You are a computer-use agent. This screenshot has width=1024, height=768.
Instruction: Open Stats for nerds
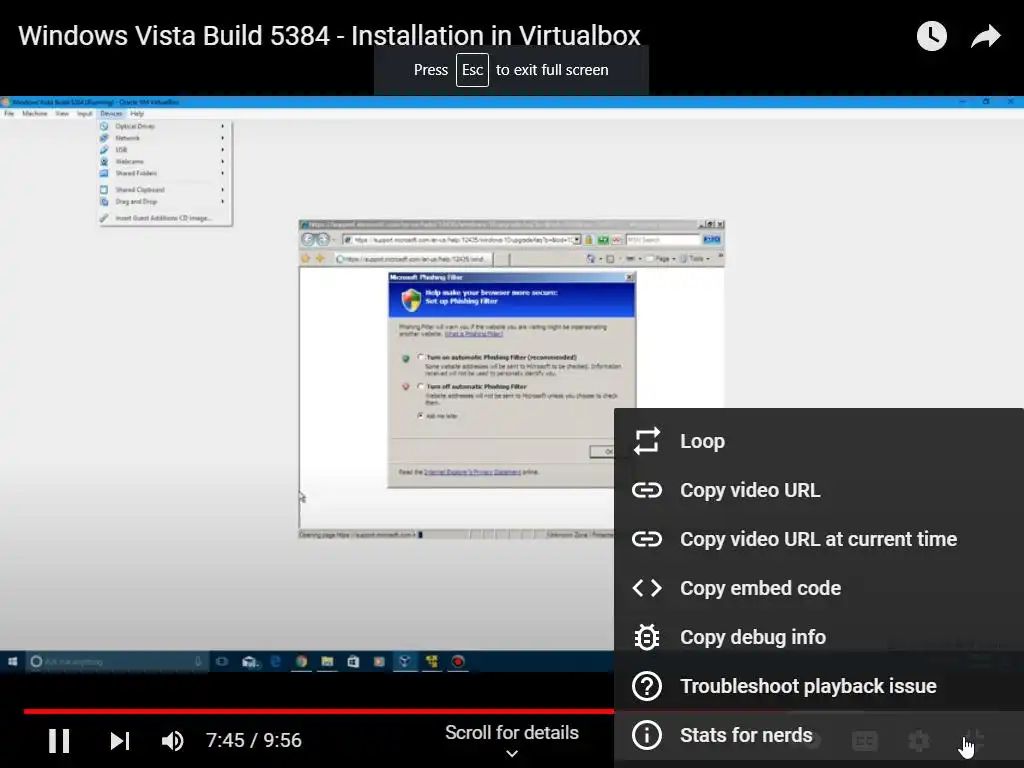click(x=818, y=735)
